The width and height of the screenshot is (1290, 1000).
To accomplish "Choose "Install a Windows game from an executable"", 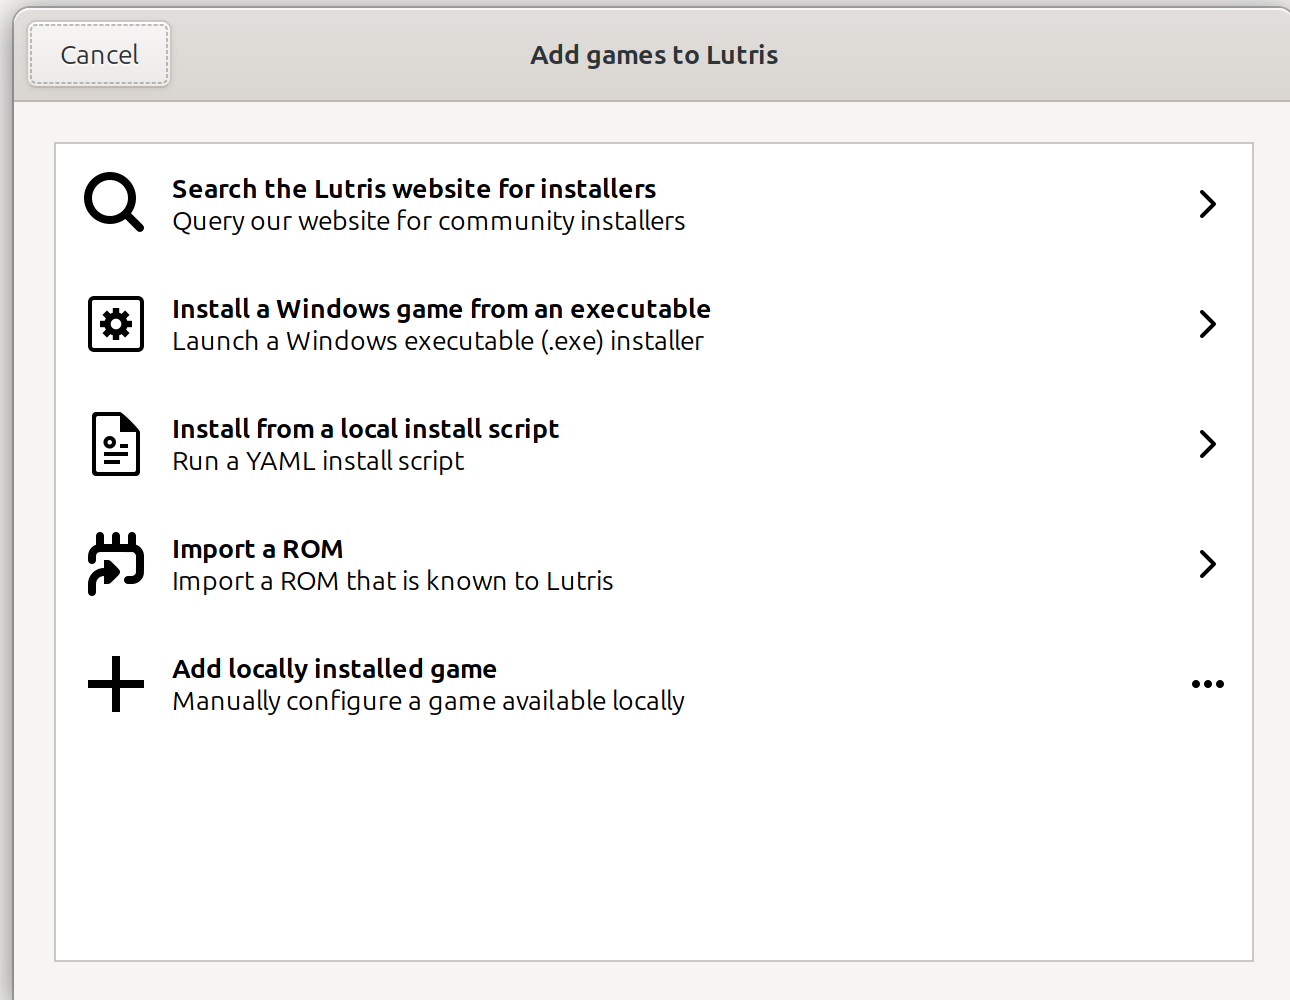I will point(441,309).
